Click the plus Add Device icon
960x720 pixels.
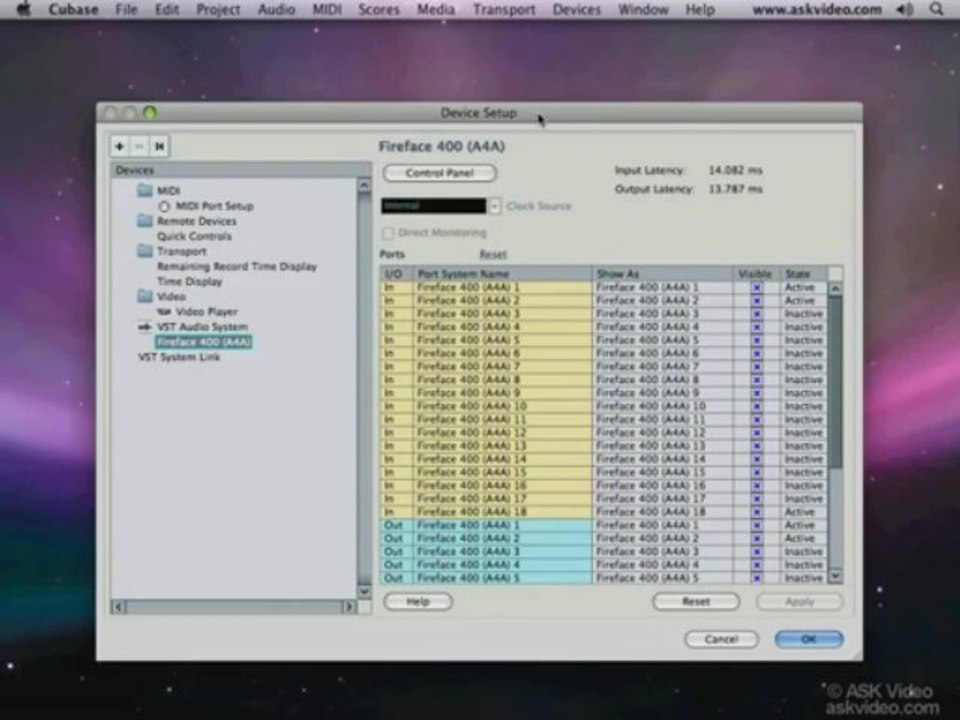coord(120,146)
